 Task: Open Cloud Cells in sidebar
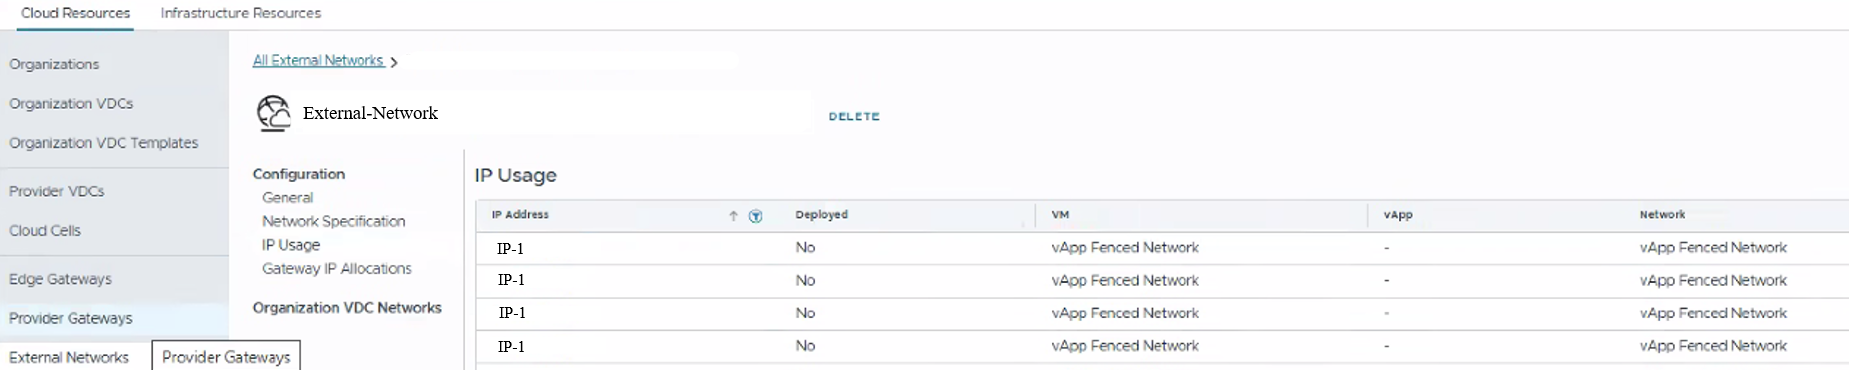pos(45,230)
